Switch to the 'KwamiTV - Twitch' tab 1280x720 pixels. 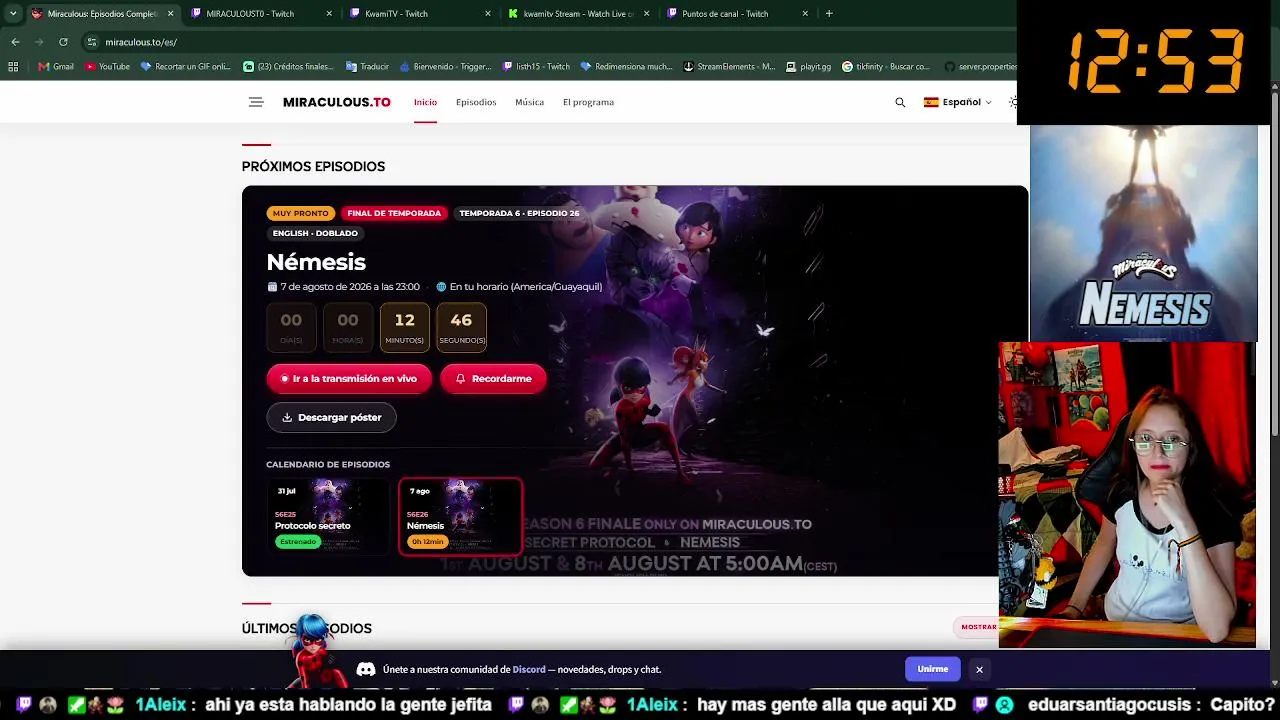[420, 14]
